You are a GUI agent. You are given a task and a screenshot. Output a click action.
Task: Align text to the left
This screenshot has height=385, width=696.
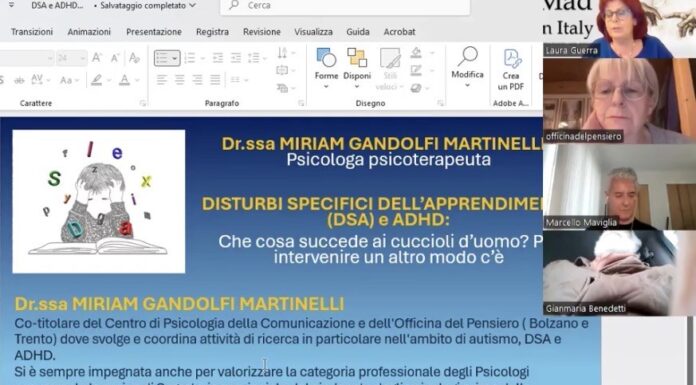coord(162,80)
